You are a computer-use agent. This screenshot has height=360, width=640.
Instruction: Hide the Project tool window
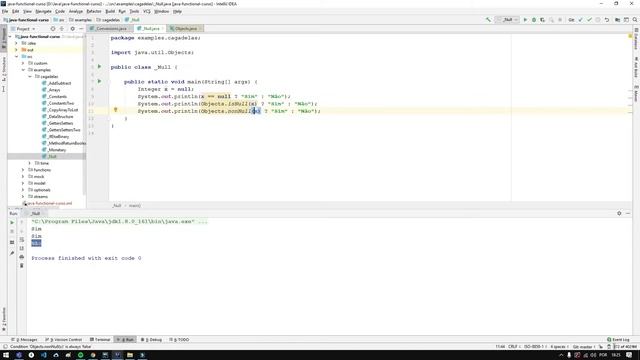point(81,29)
